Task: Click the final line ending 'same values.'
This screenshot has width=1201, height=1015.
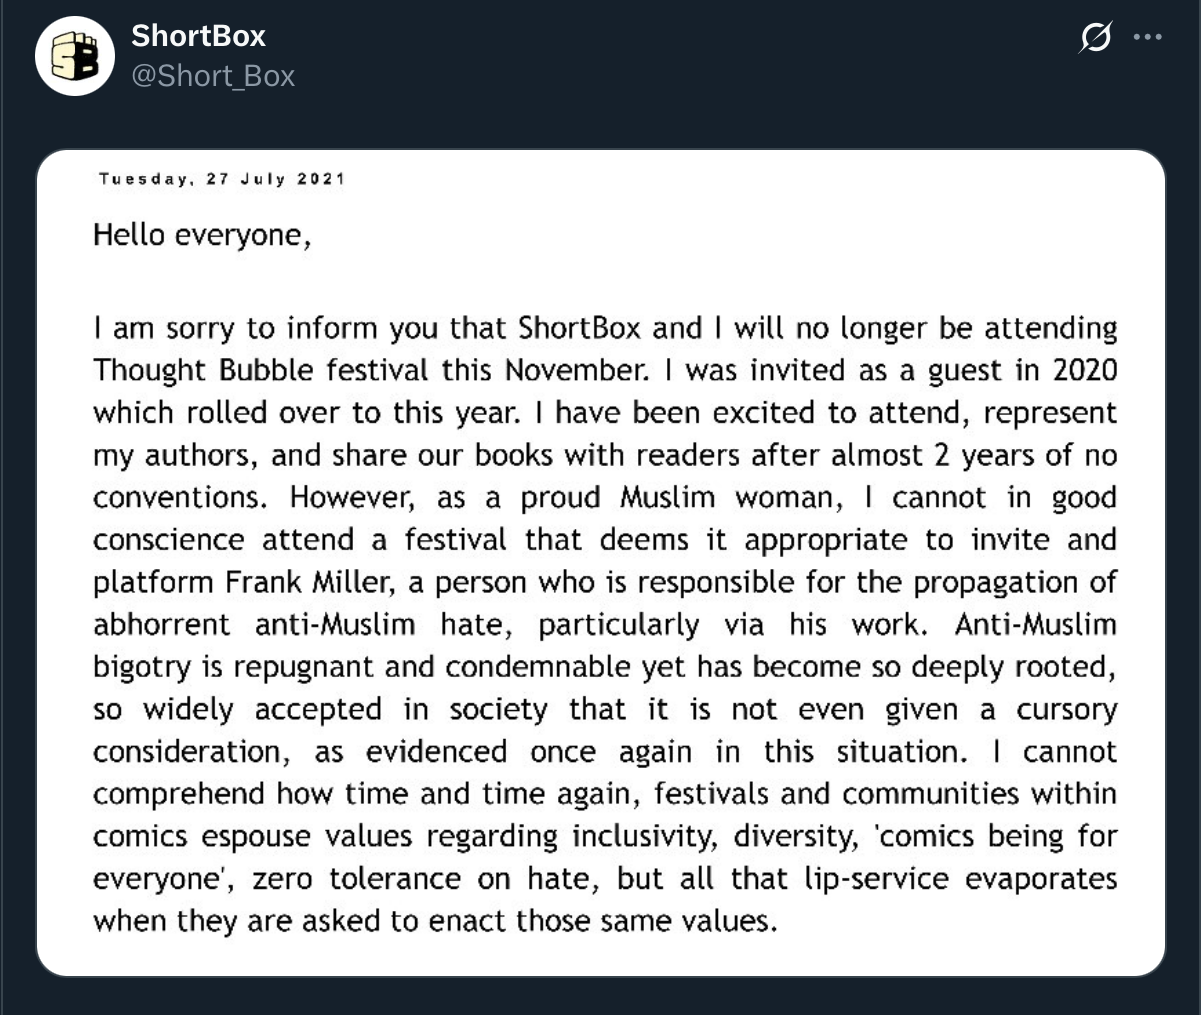Action: pos(434,921)
